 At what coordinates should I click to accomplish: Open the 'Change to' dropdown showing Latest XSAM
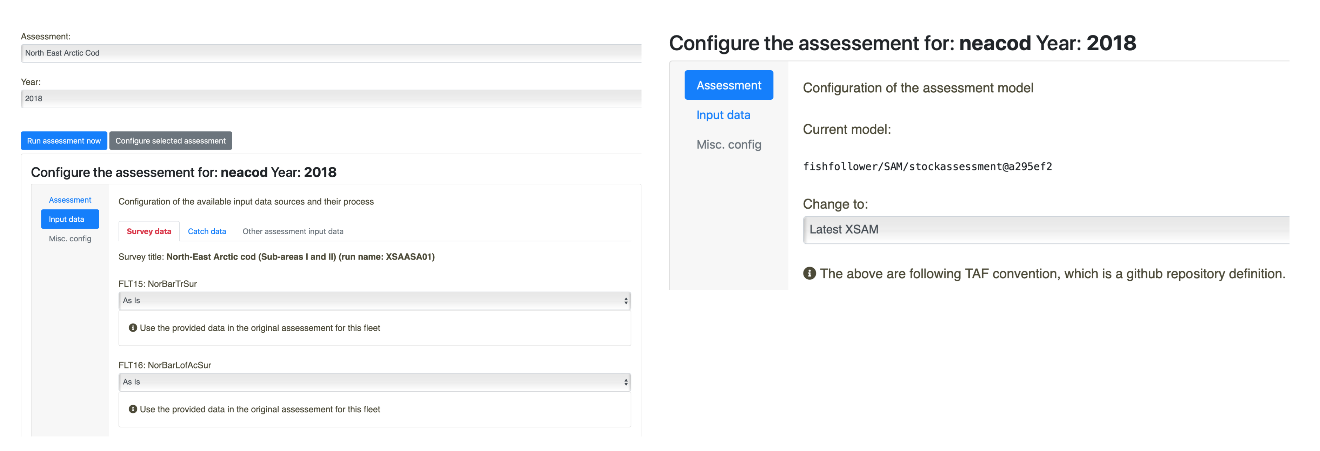click(x=1045, y=230)
